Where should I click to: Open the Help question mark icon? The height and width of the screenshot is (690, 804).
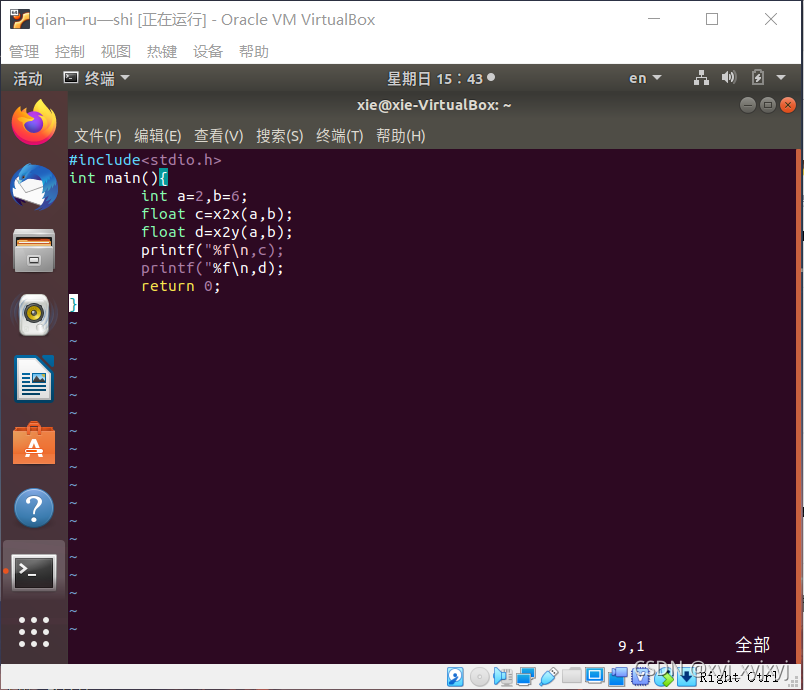pos(34,508)
